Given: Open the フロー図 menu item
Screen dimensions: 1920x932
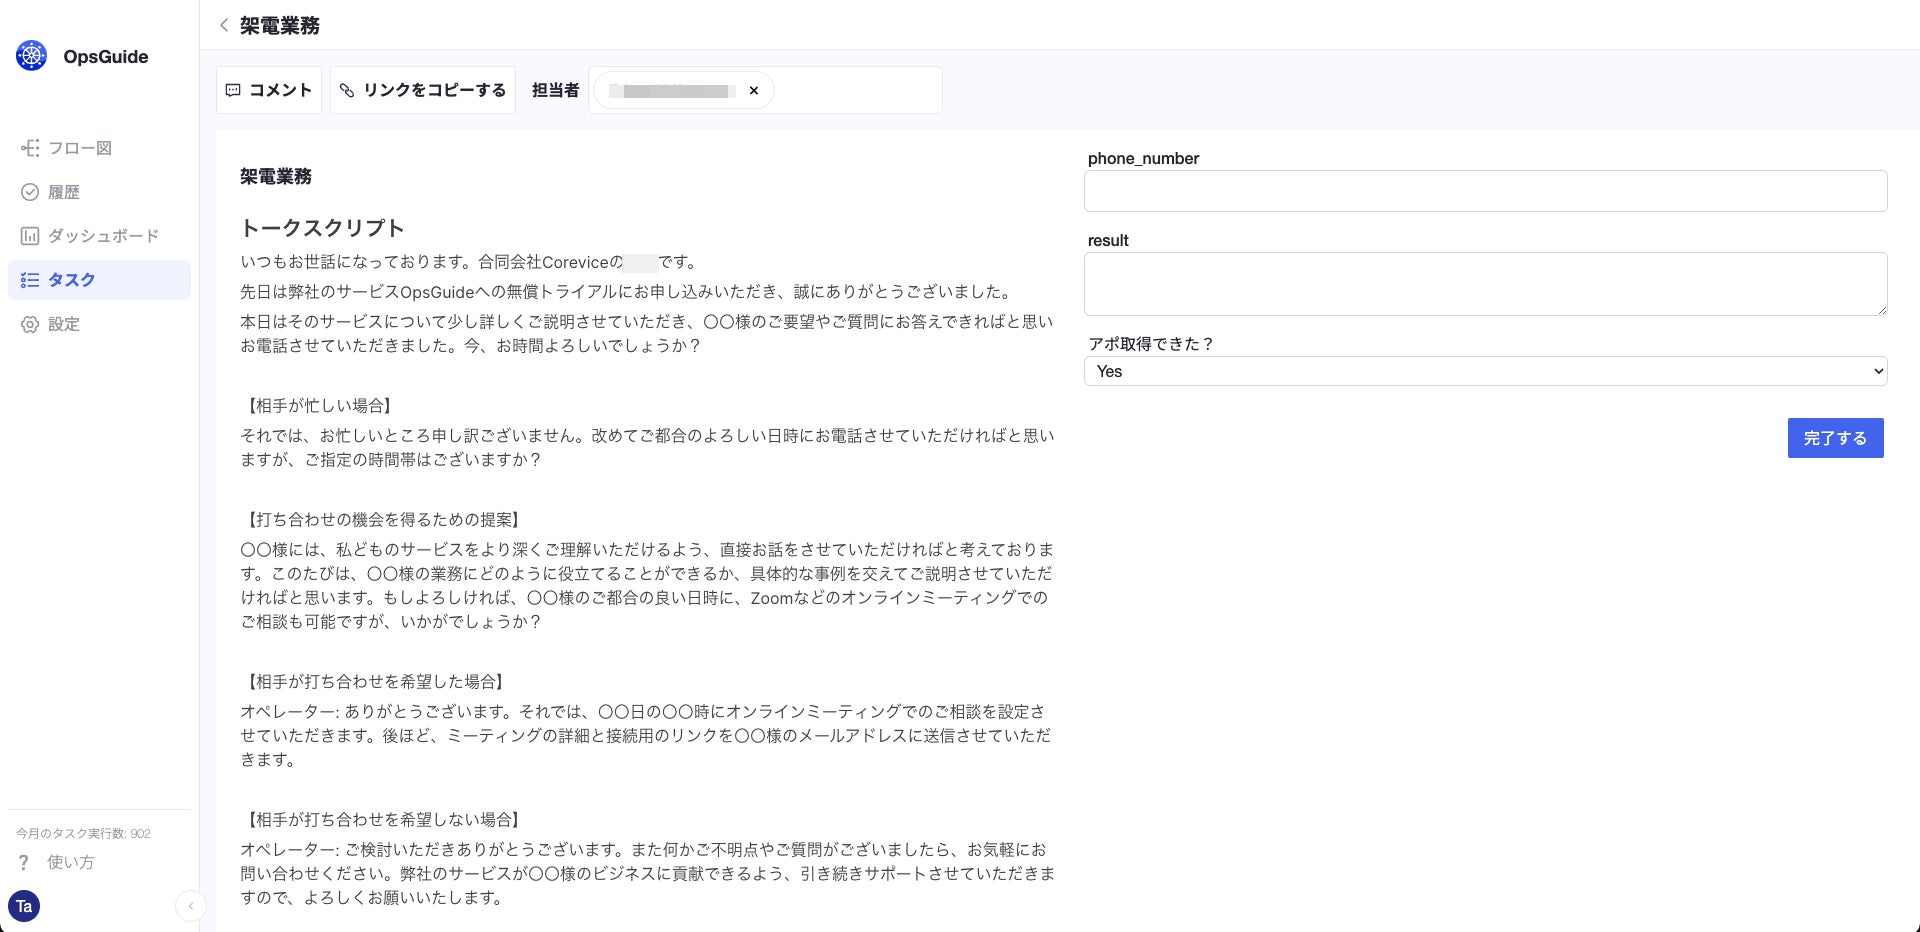Looking at the screenshot, I should click(x=99, y=148).
